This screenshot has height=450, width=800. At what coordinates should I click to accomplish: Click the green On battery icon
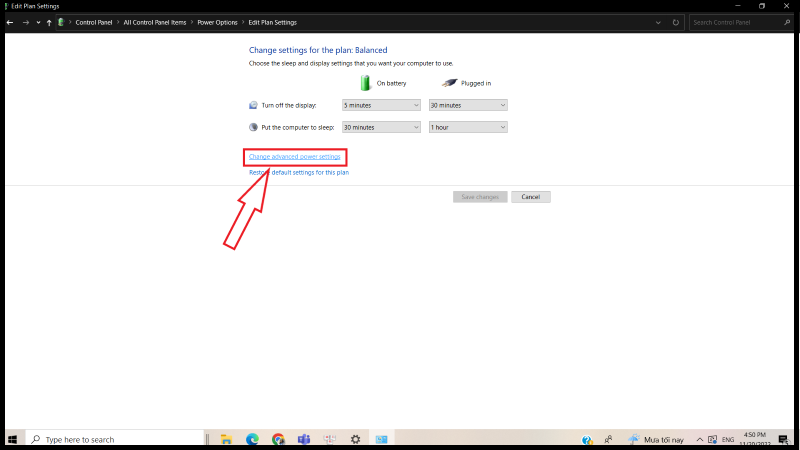(x=365, y=83)
